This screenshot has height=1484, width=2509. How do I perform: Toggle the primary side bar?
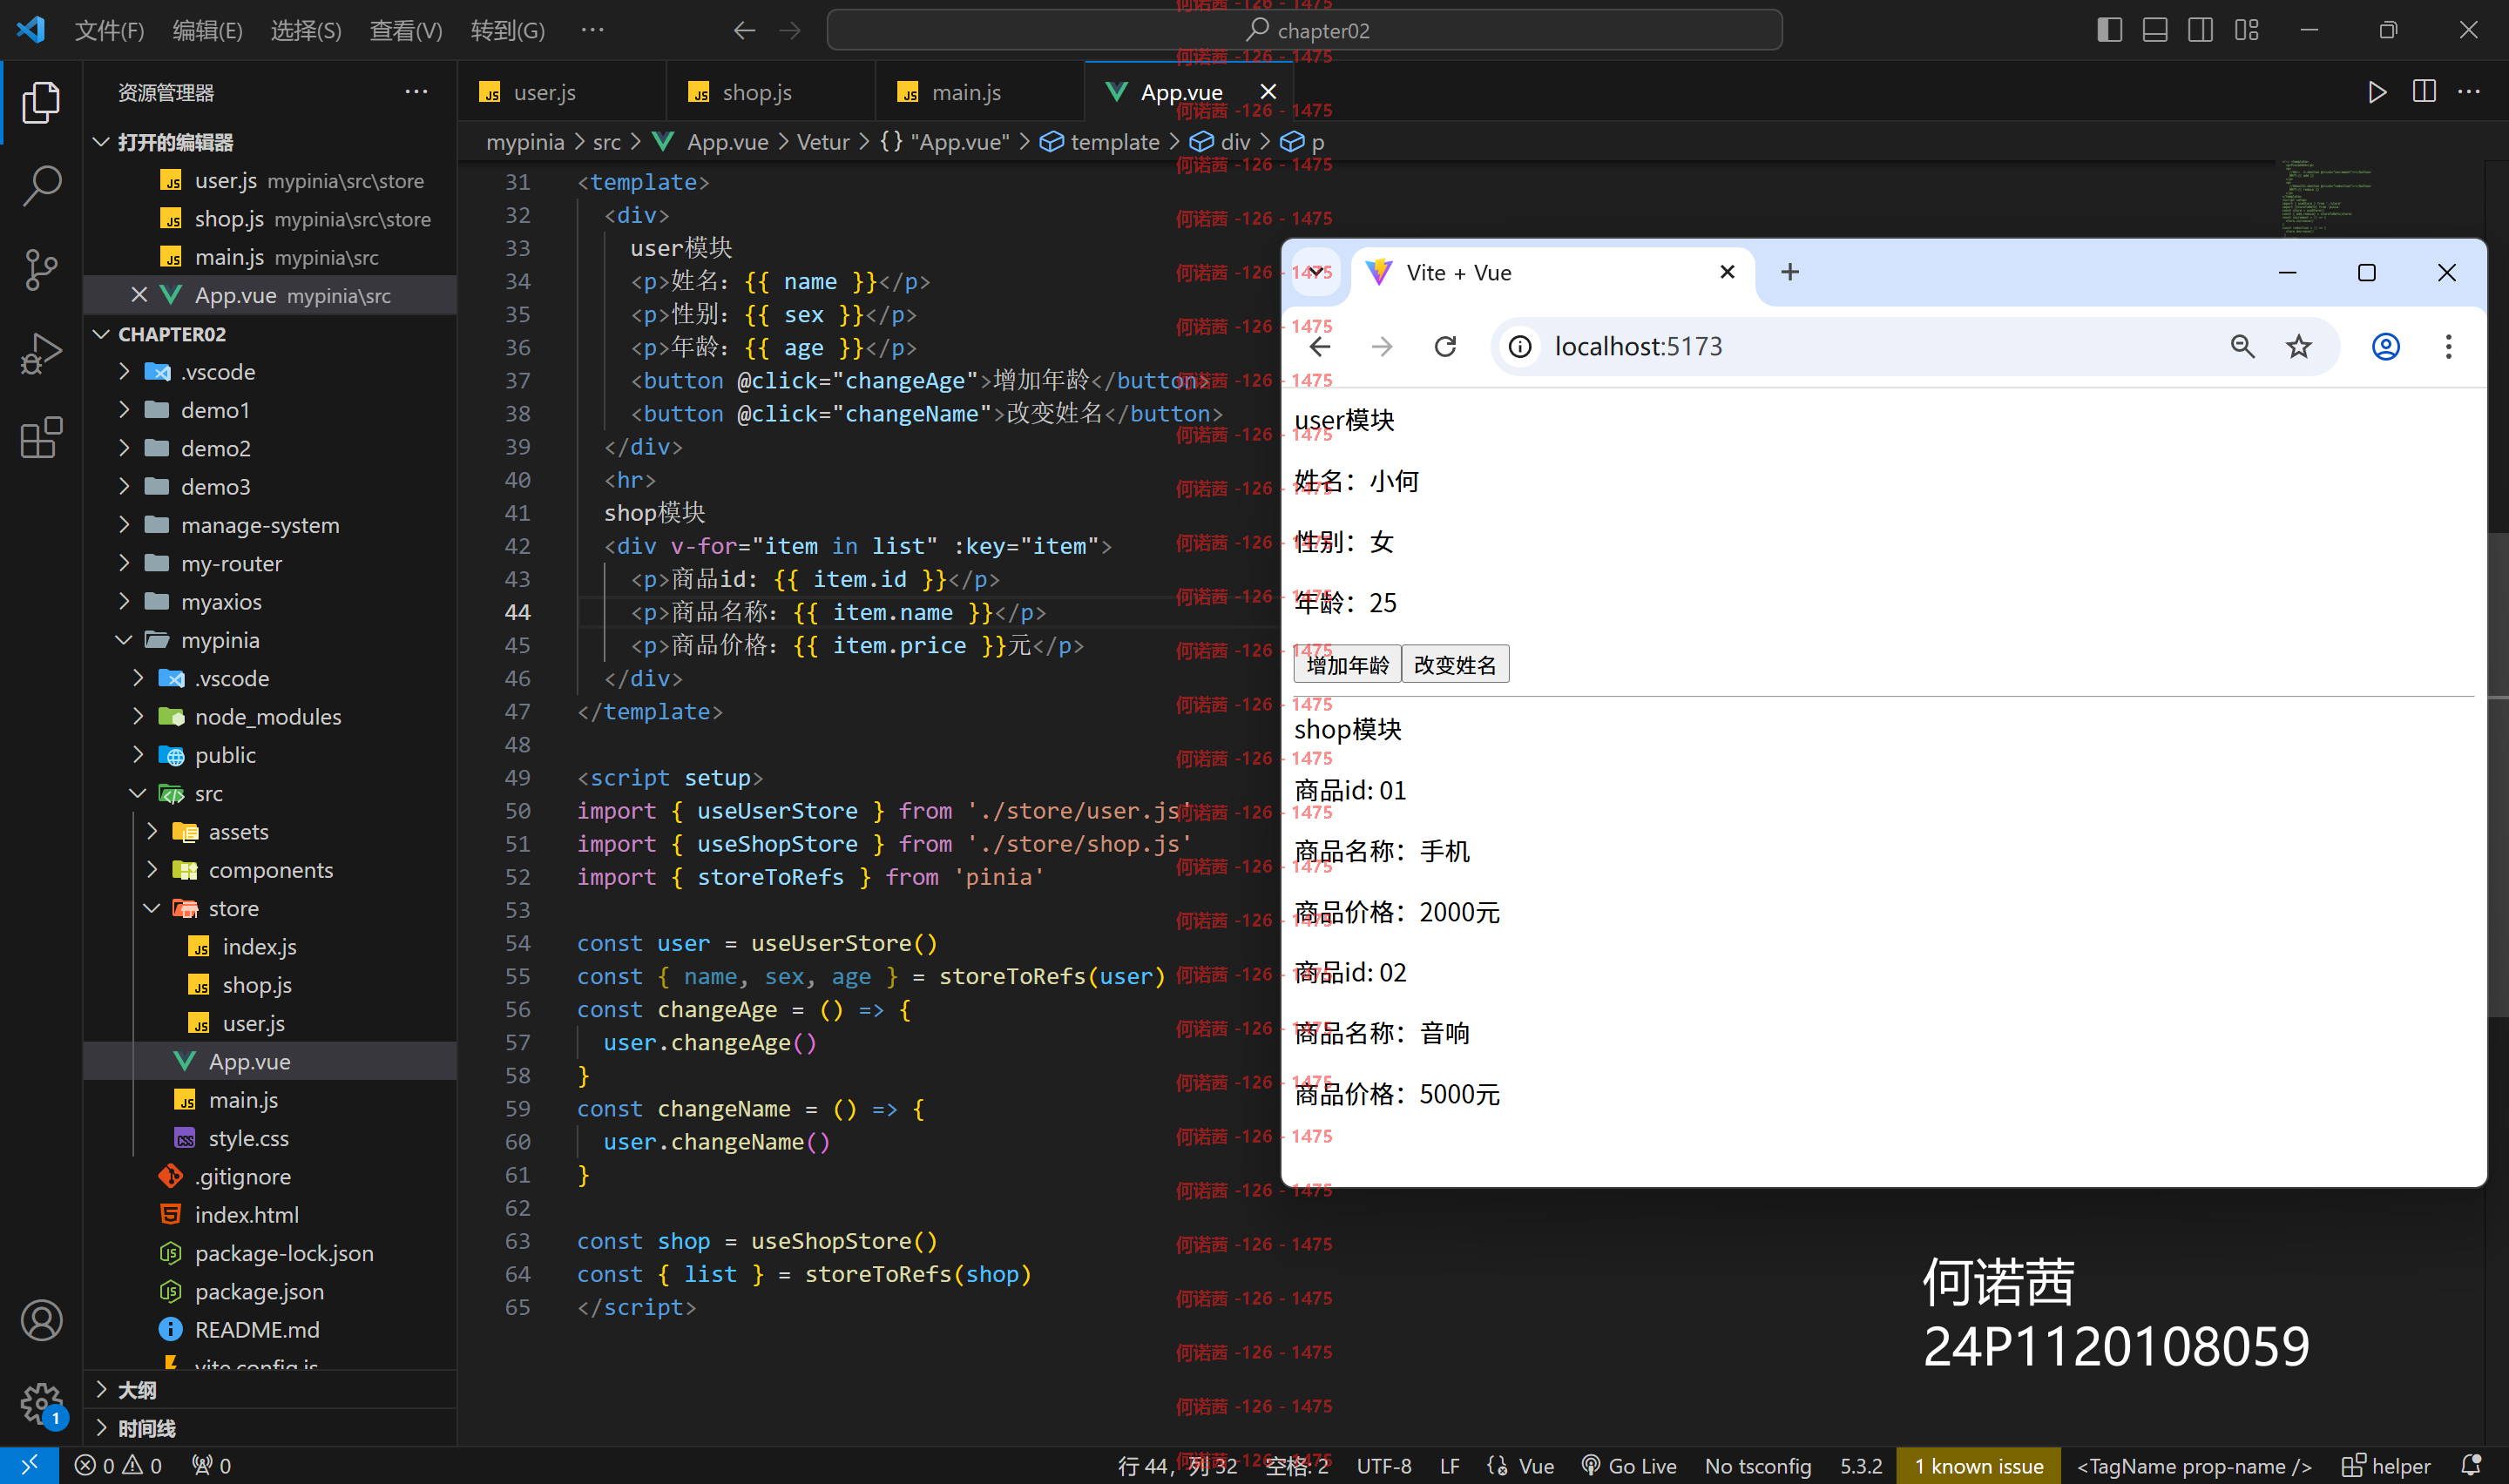[2109, 30]
